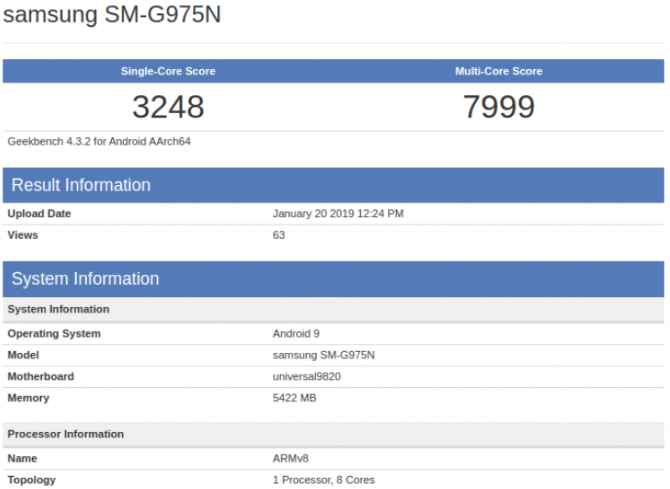This screenshot has height=489, width=670.
Task: Select the Views label
Action: pos(23,235)
